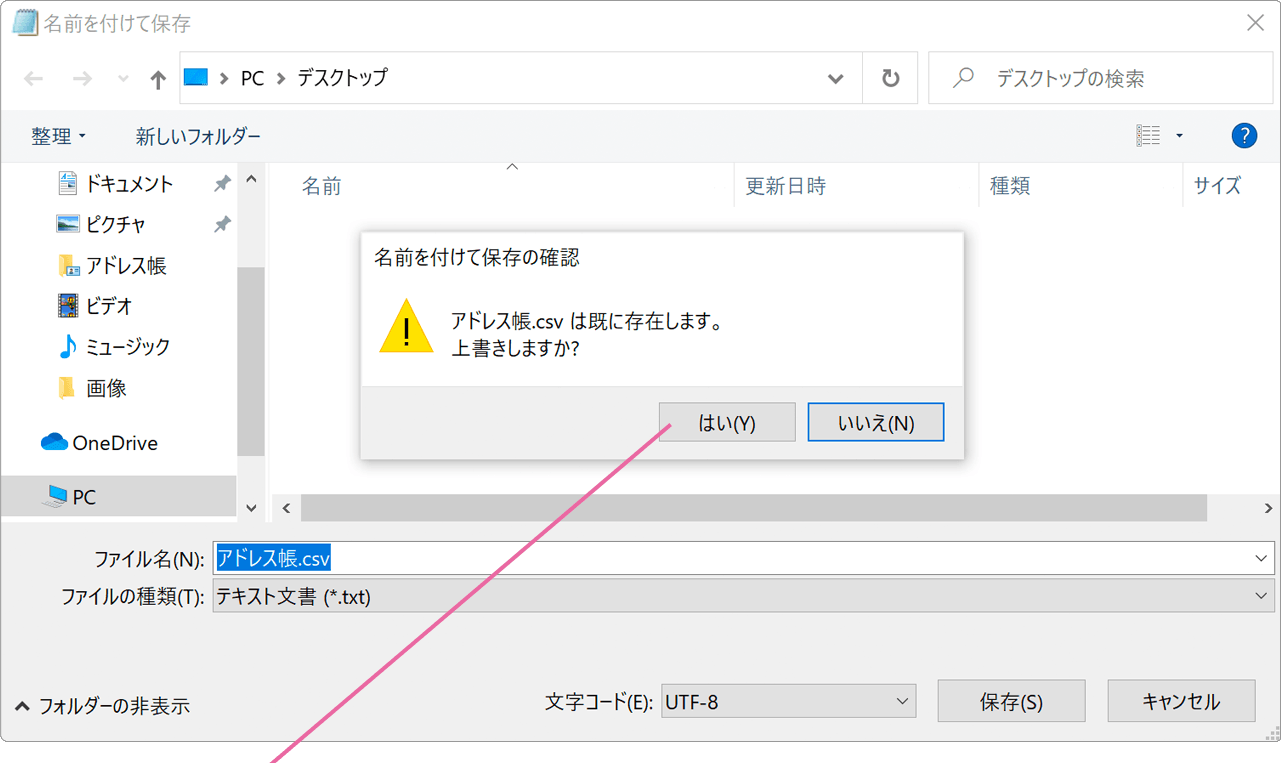This screenshot has height=763, width=1281.
Task: Select ミュージック in the sidebar
Action: [x=127, y=347]
